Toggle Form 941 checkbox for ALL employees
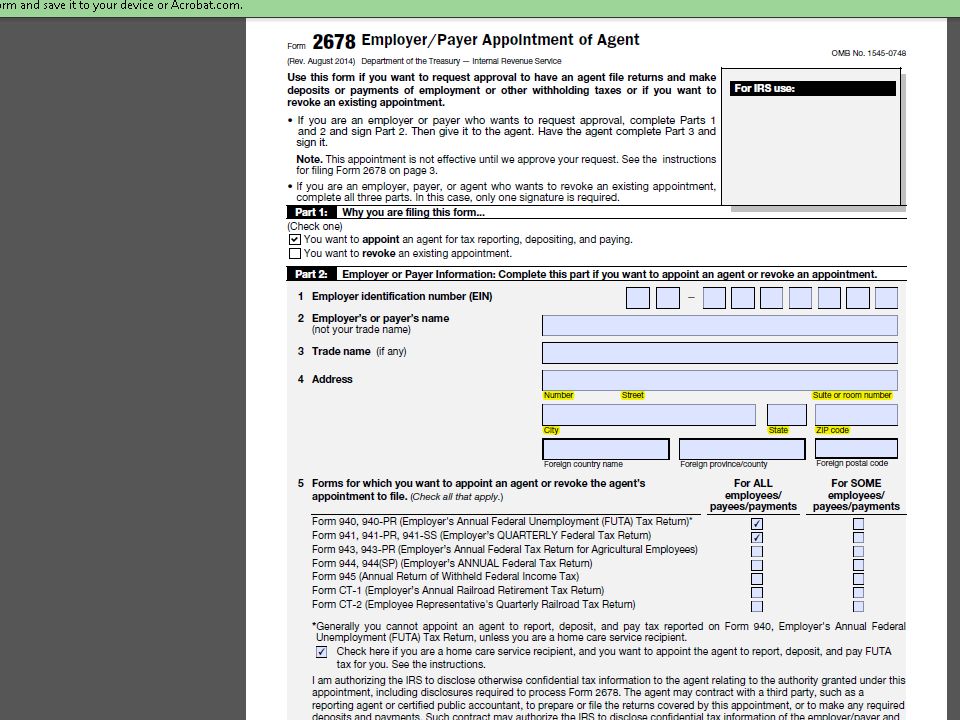 [x=757, y=538]
